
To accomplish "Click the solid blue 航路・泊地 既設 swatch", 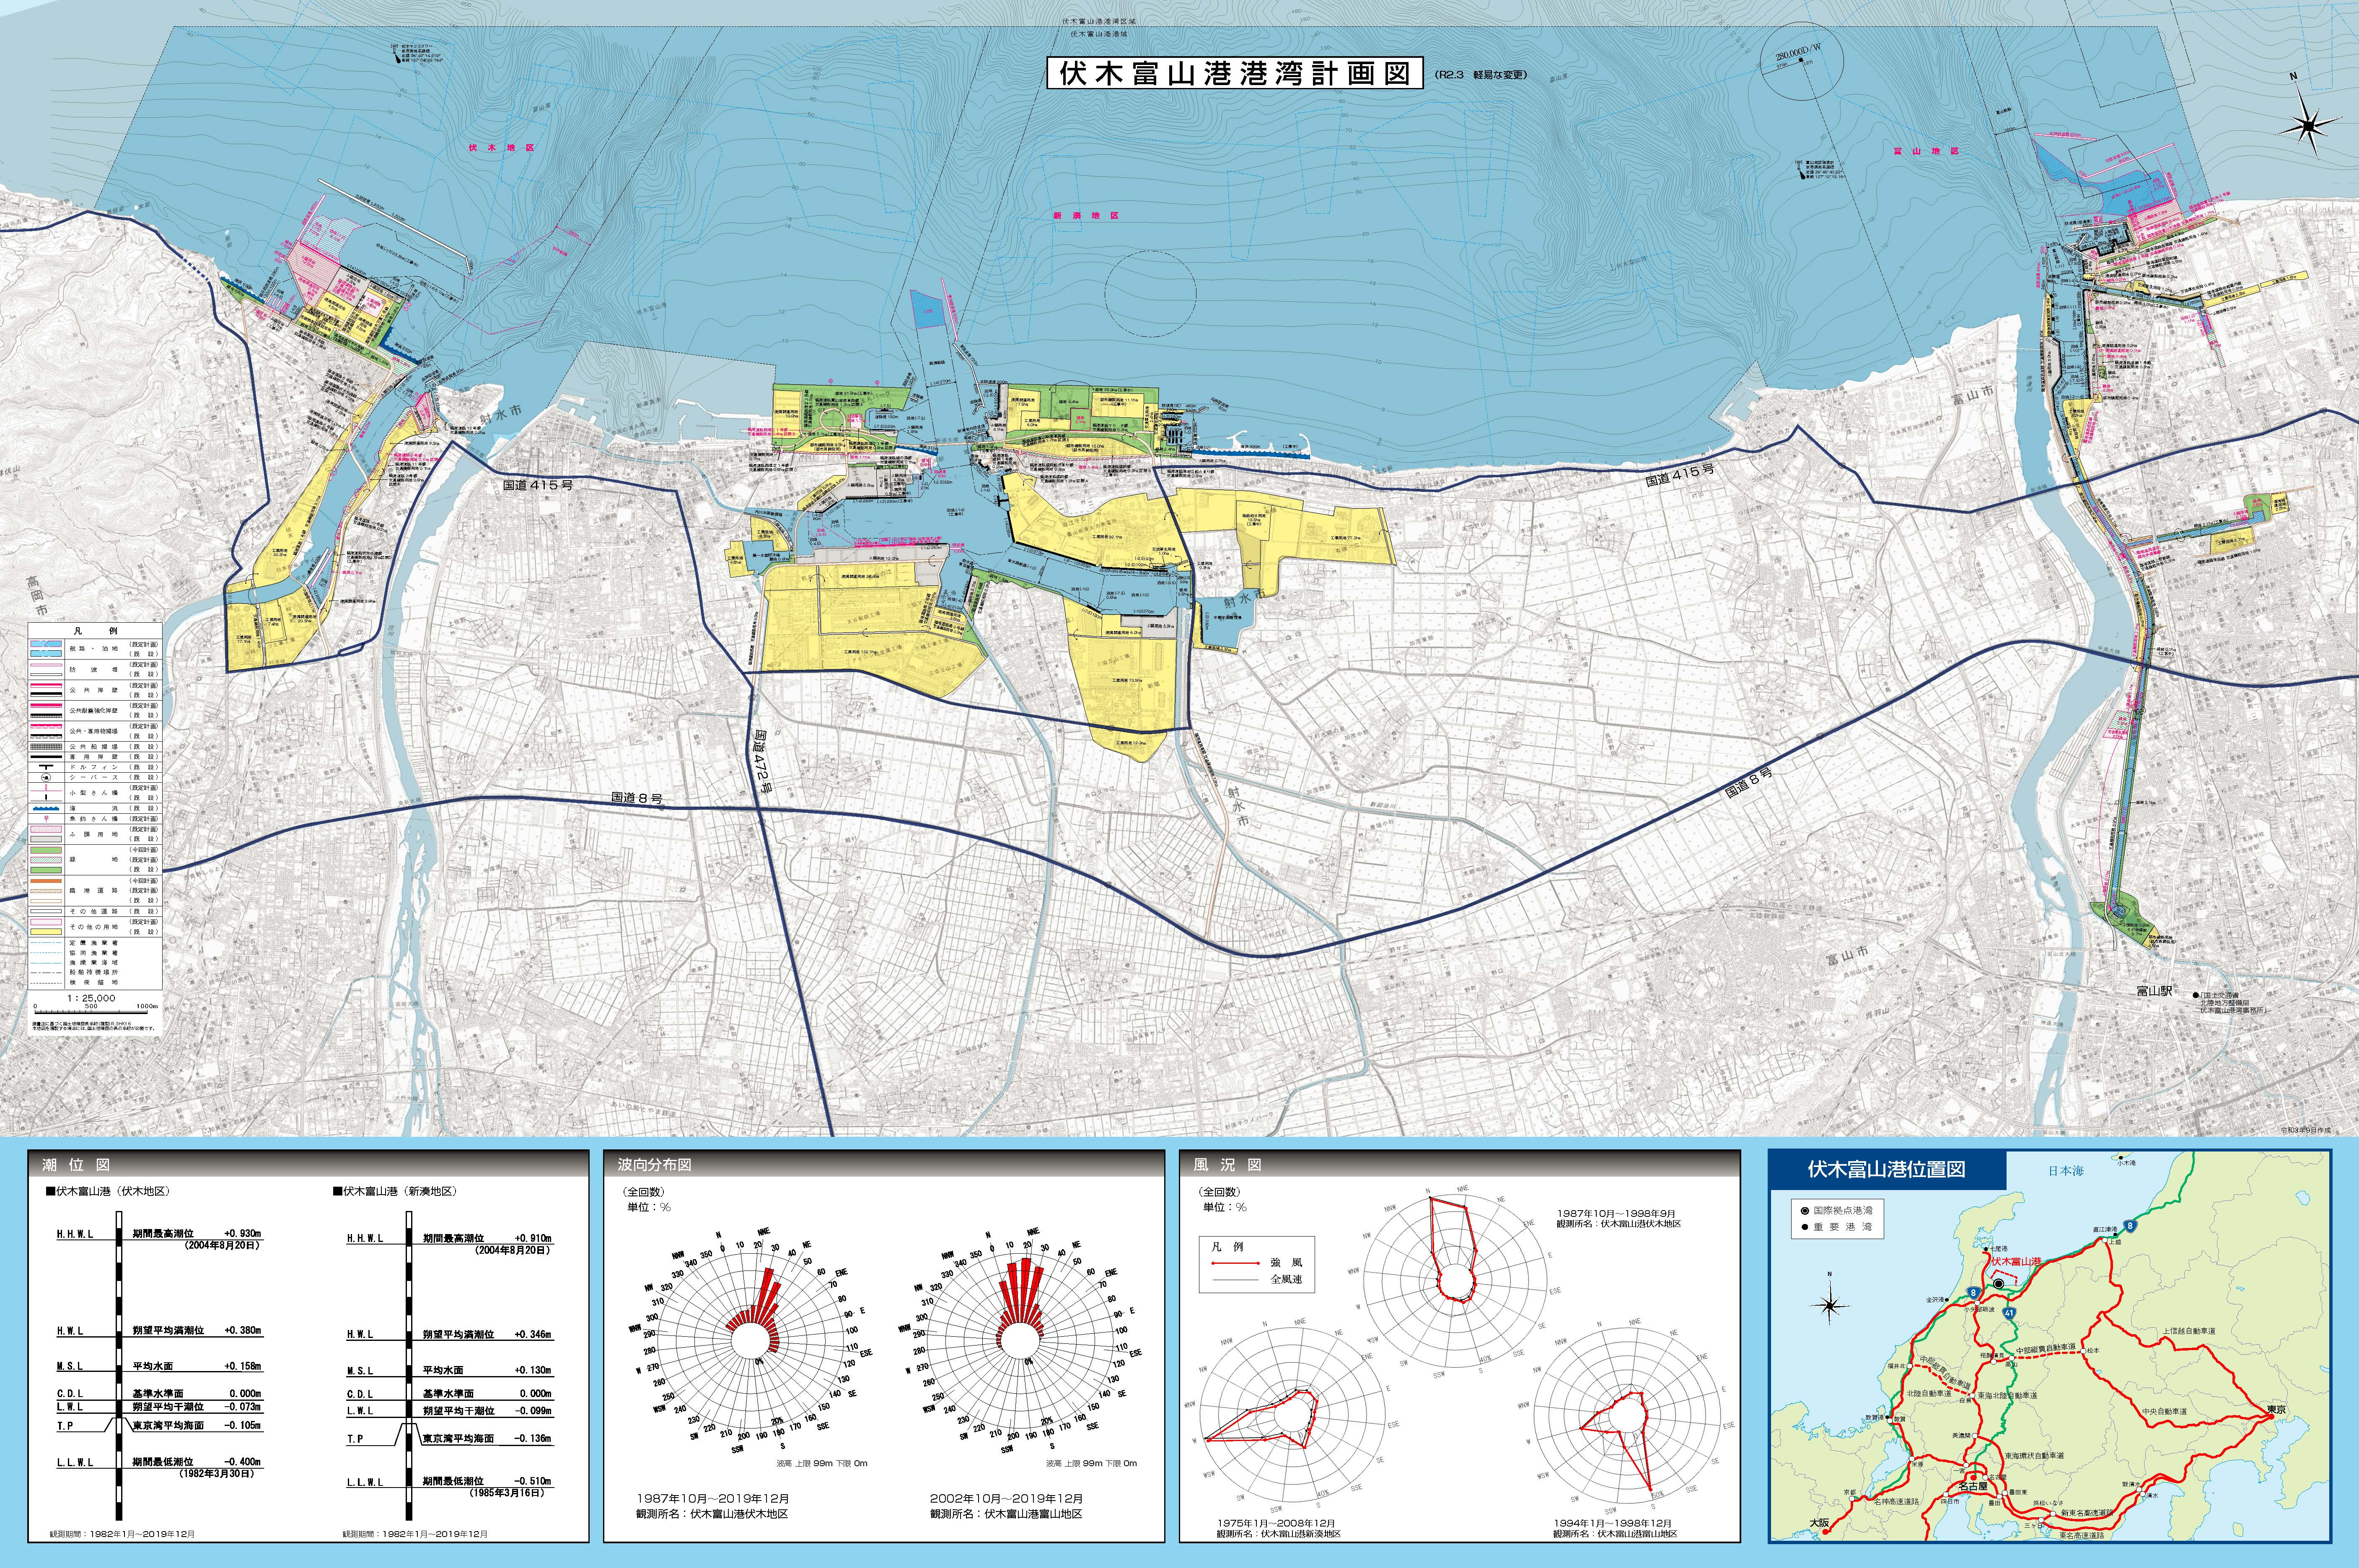I will tap(46, 654).
